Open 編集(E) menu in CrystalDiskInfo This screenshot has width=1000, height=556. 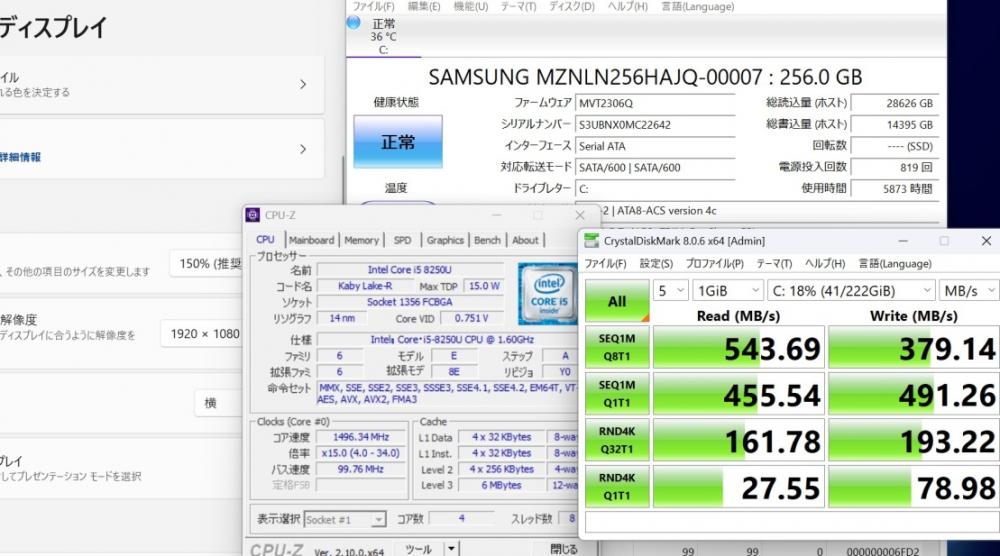424,6
